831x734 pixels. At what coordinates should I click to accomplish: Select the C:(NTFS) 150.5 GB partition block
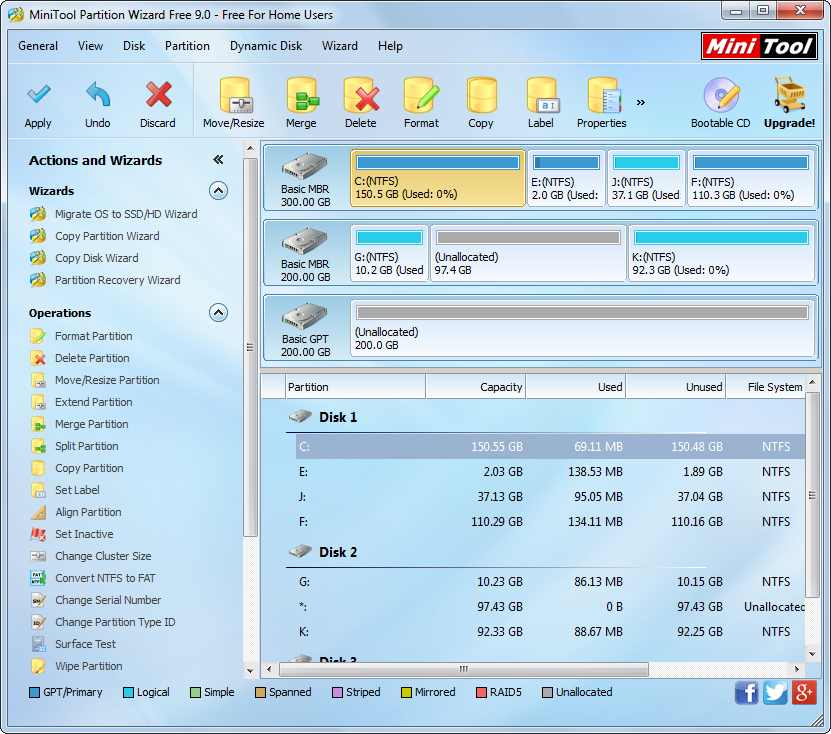coord(438,178)
